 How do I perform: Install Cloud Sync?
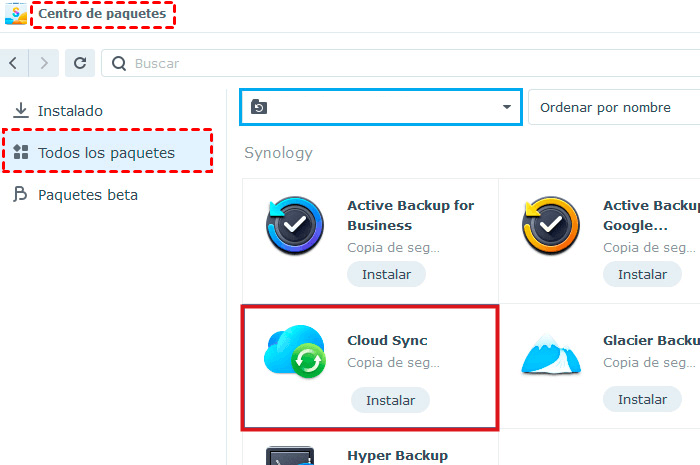click(390, 400)
